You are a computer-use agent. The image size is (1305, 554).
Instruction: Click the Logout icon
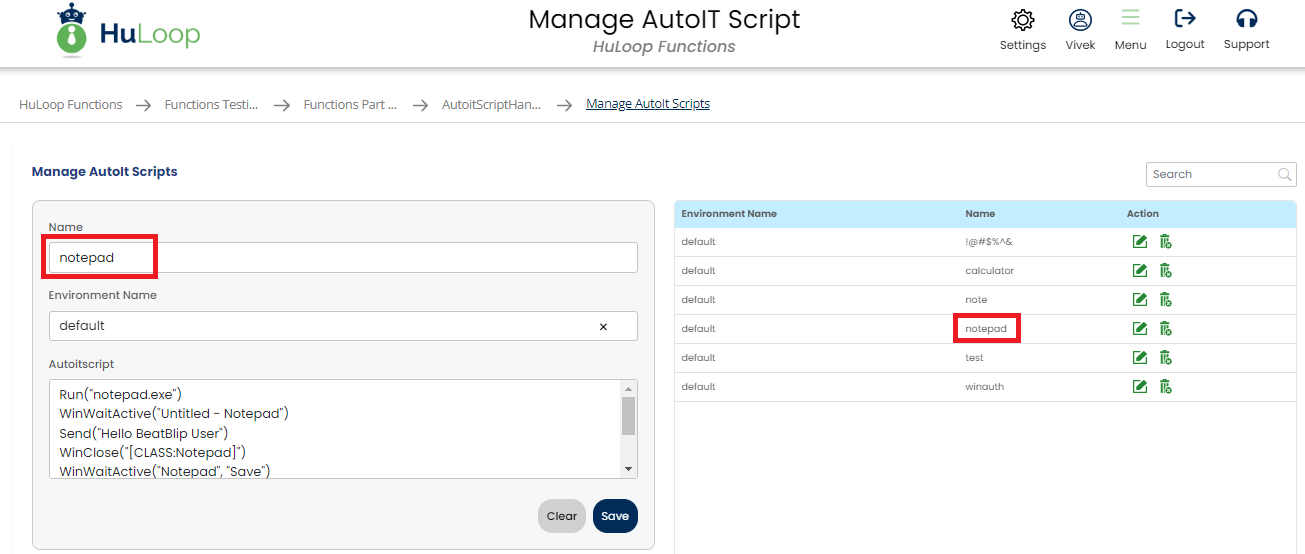tap(1185, 18)
